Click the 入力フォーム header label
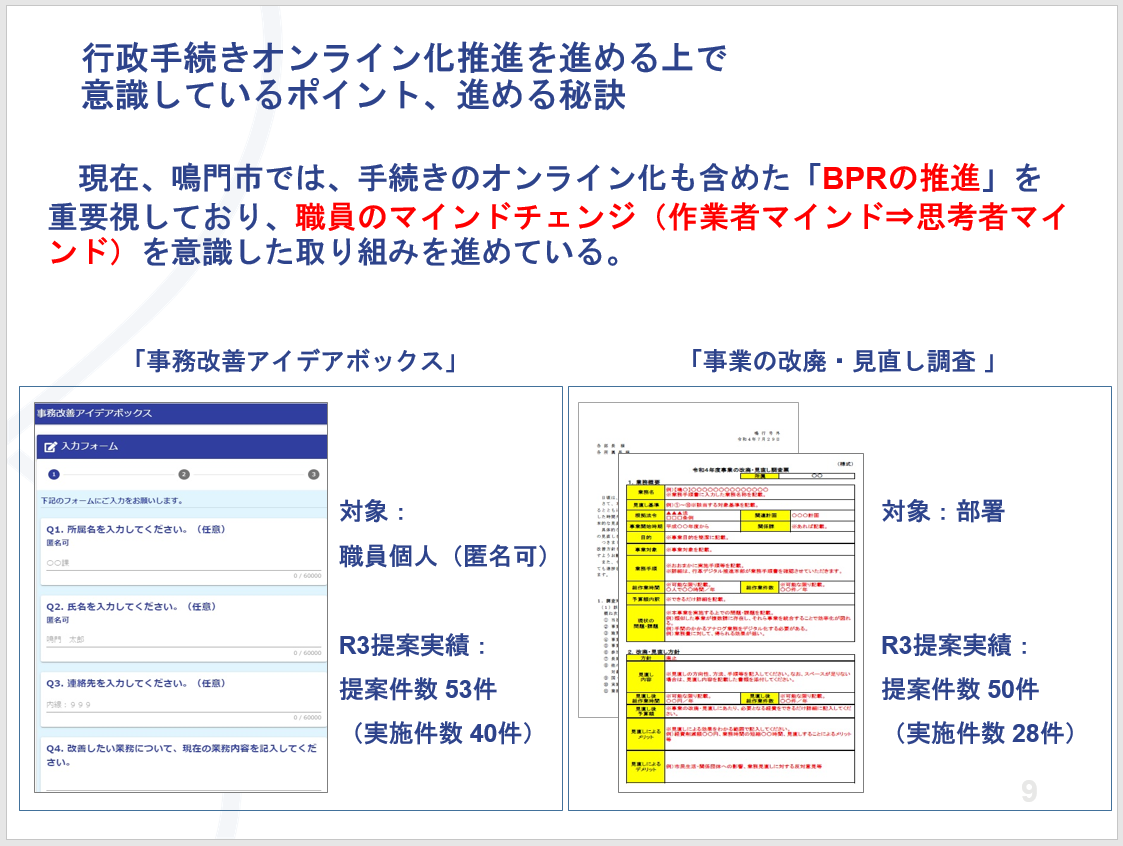The image size is (1123, 846). (90, 446)
